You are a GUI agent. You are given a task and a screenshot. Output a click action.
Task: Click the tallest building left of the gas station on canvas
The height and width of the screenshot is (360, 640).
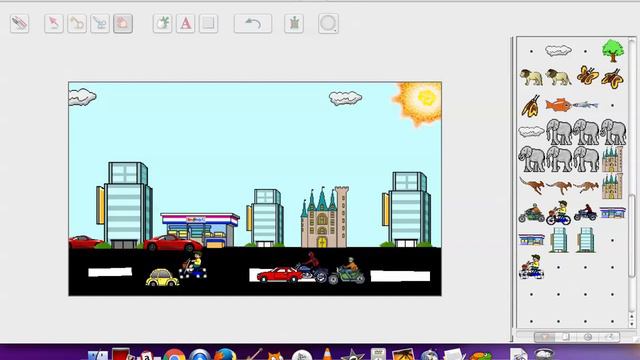[124, 205]
